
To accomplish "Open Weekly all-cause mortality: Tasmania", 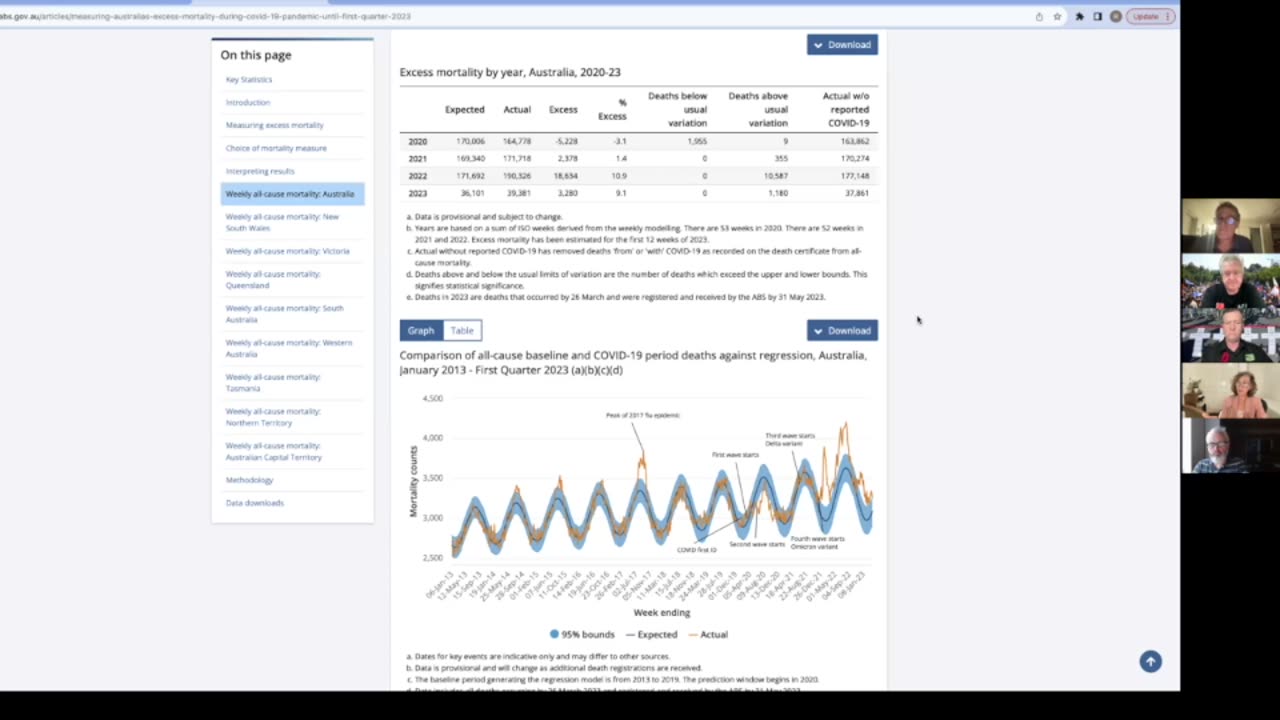I will [x=273, y=382].
